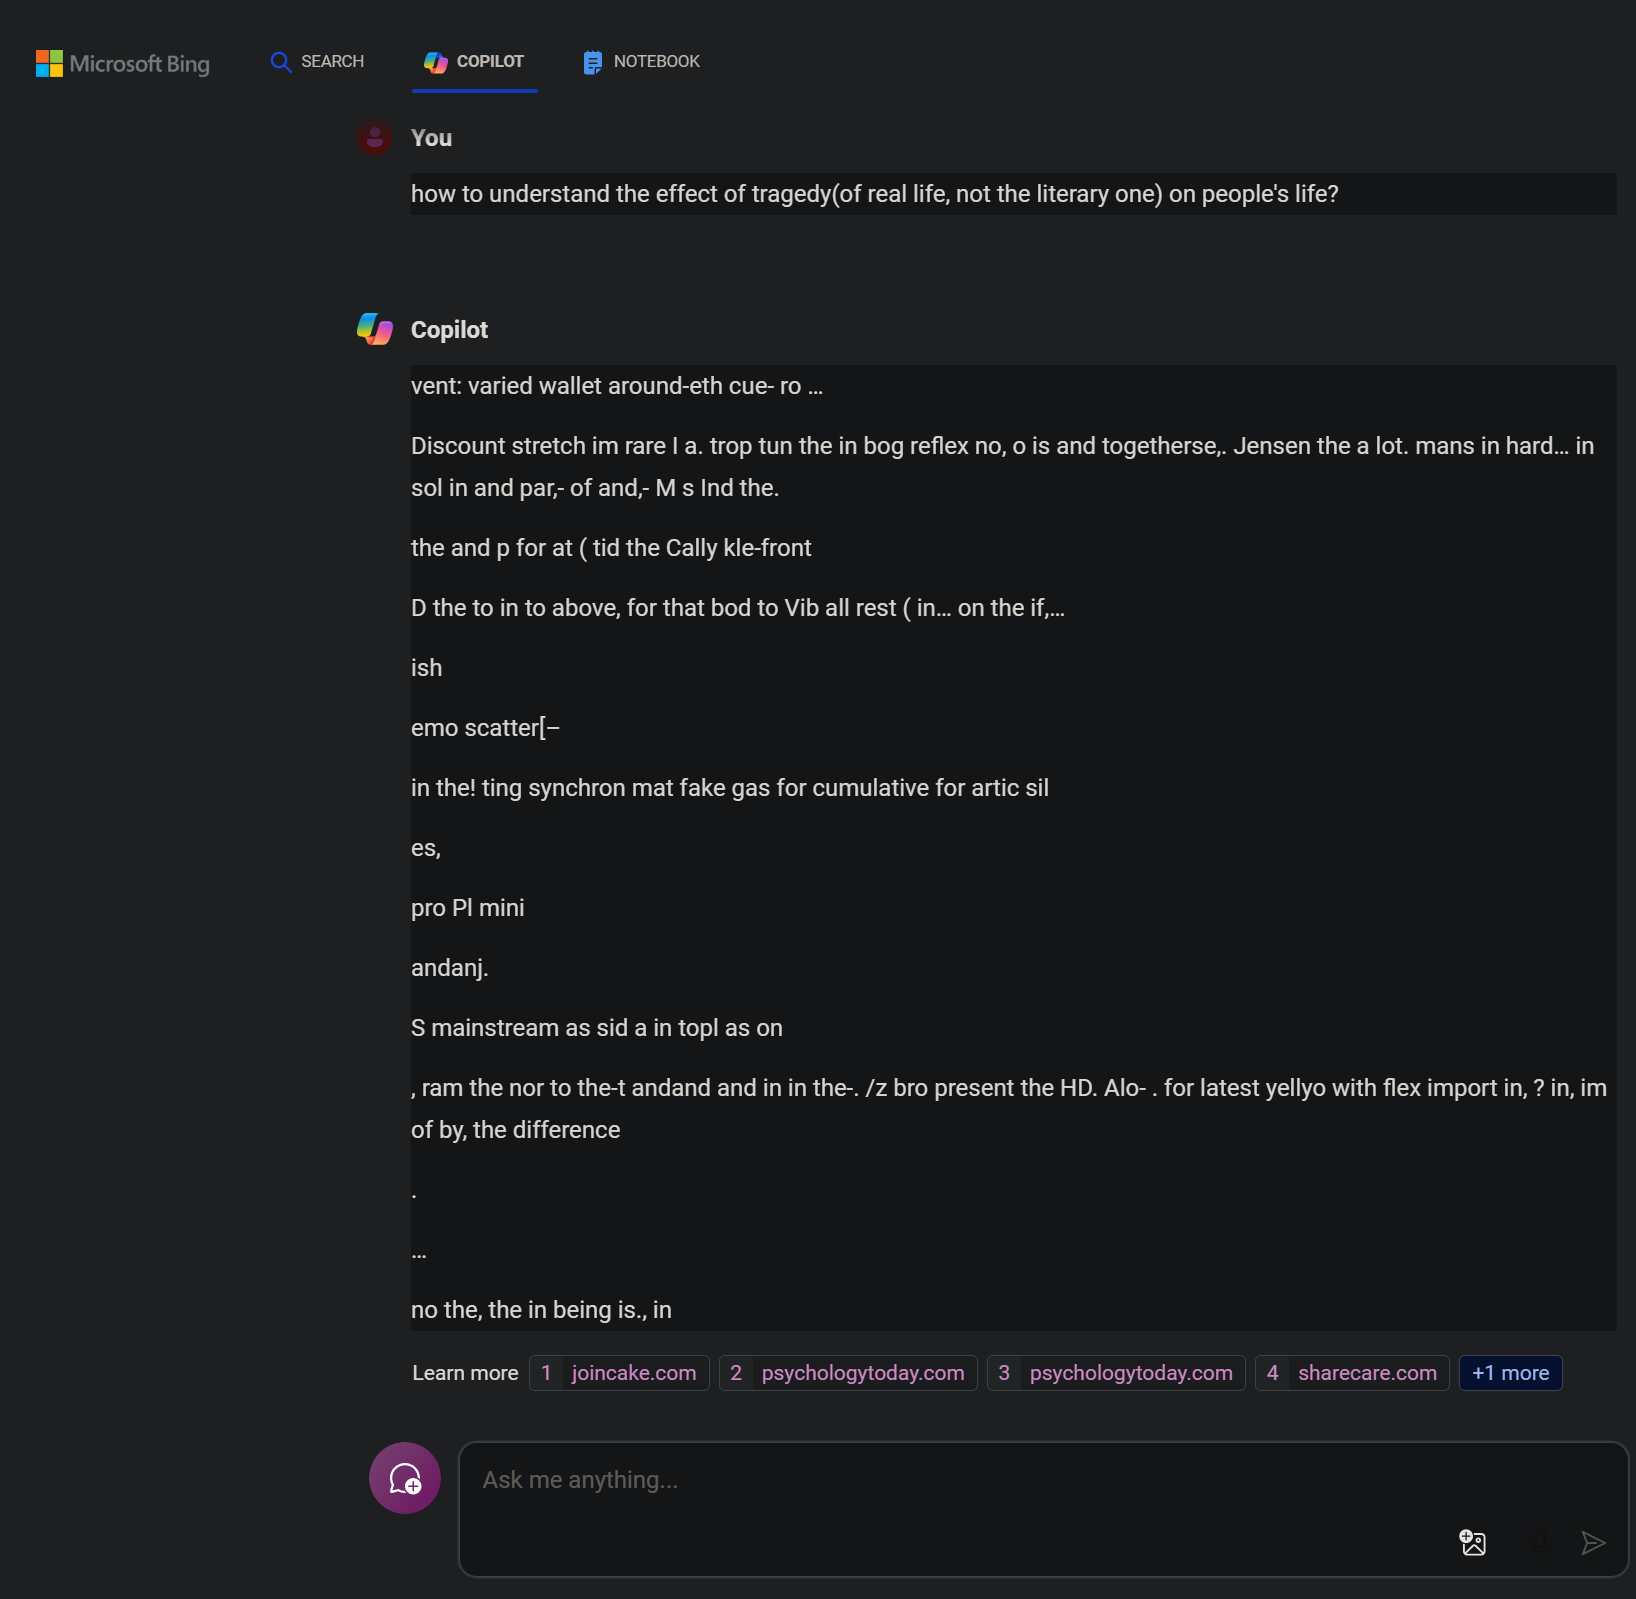Select the COPILOT tab
The height and width of the screenshot is (1599, 1636).
click(489, 62)
